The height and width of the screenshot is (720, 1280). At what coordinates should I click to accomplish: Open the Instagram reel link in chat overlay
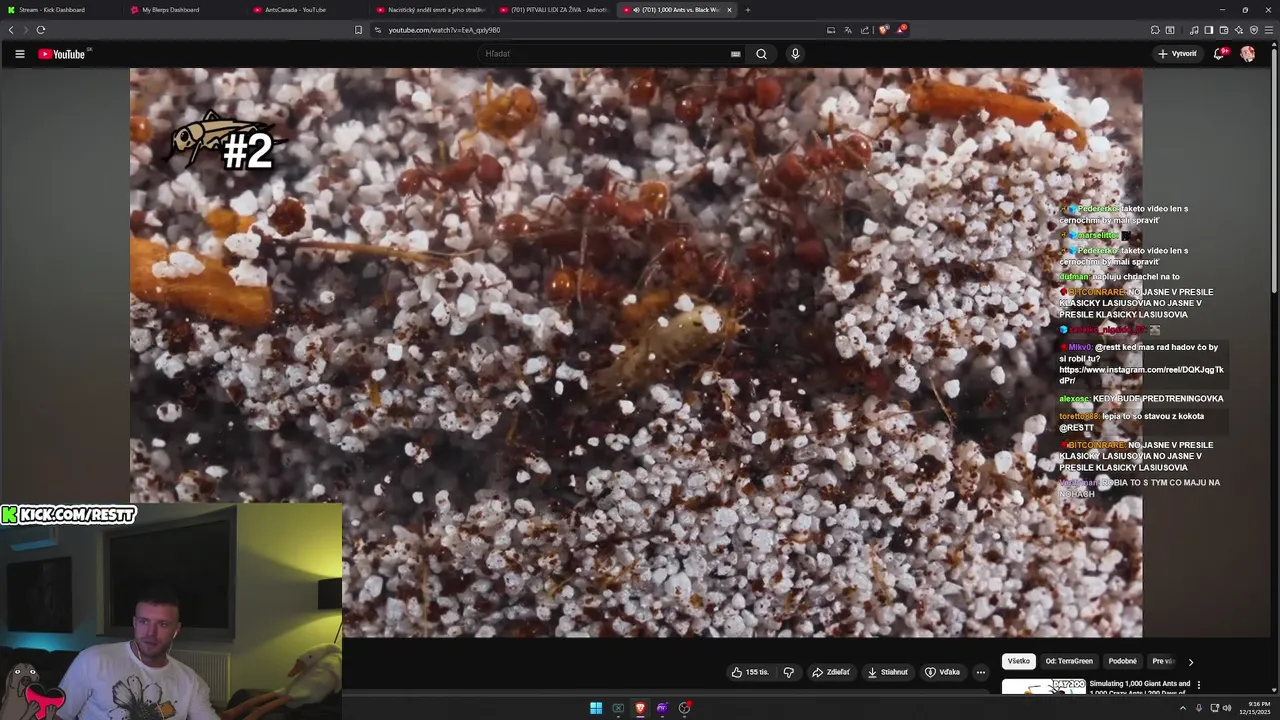(x=1141, y=375)
